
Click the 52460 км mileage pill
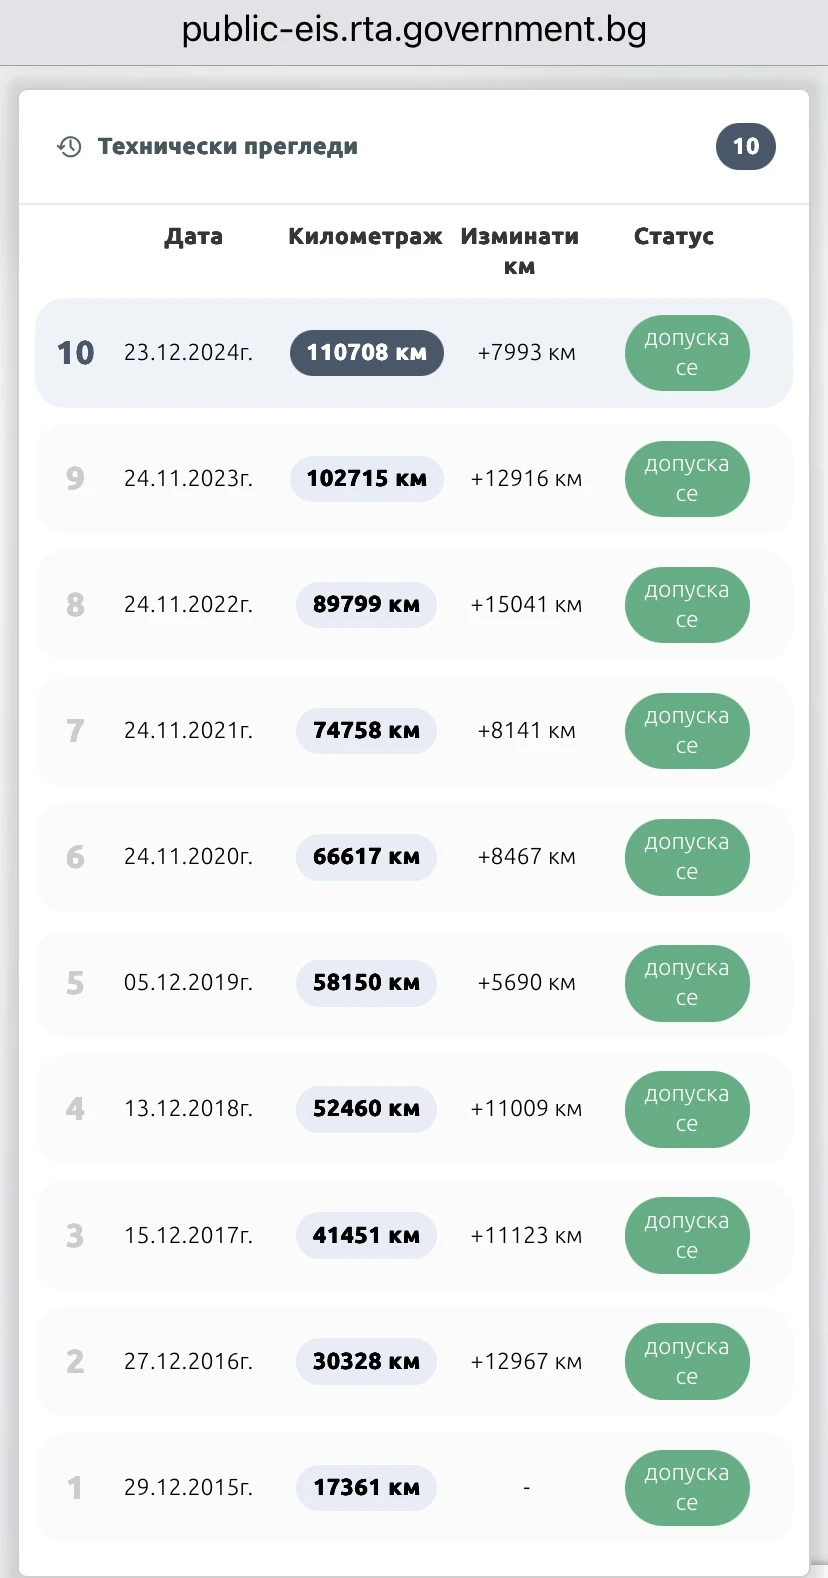[367, 1109]
